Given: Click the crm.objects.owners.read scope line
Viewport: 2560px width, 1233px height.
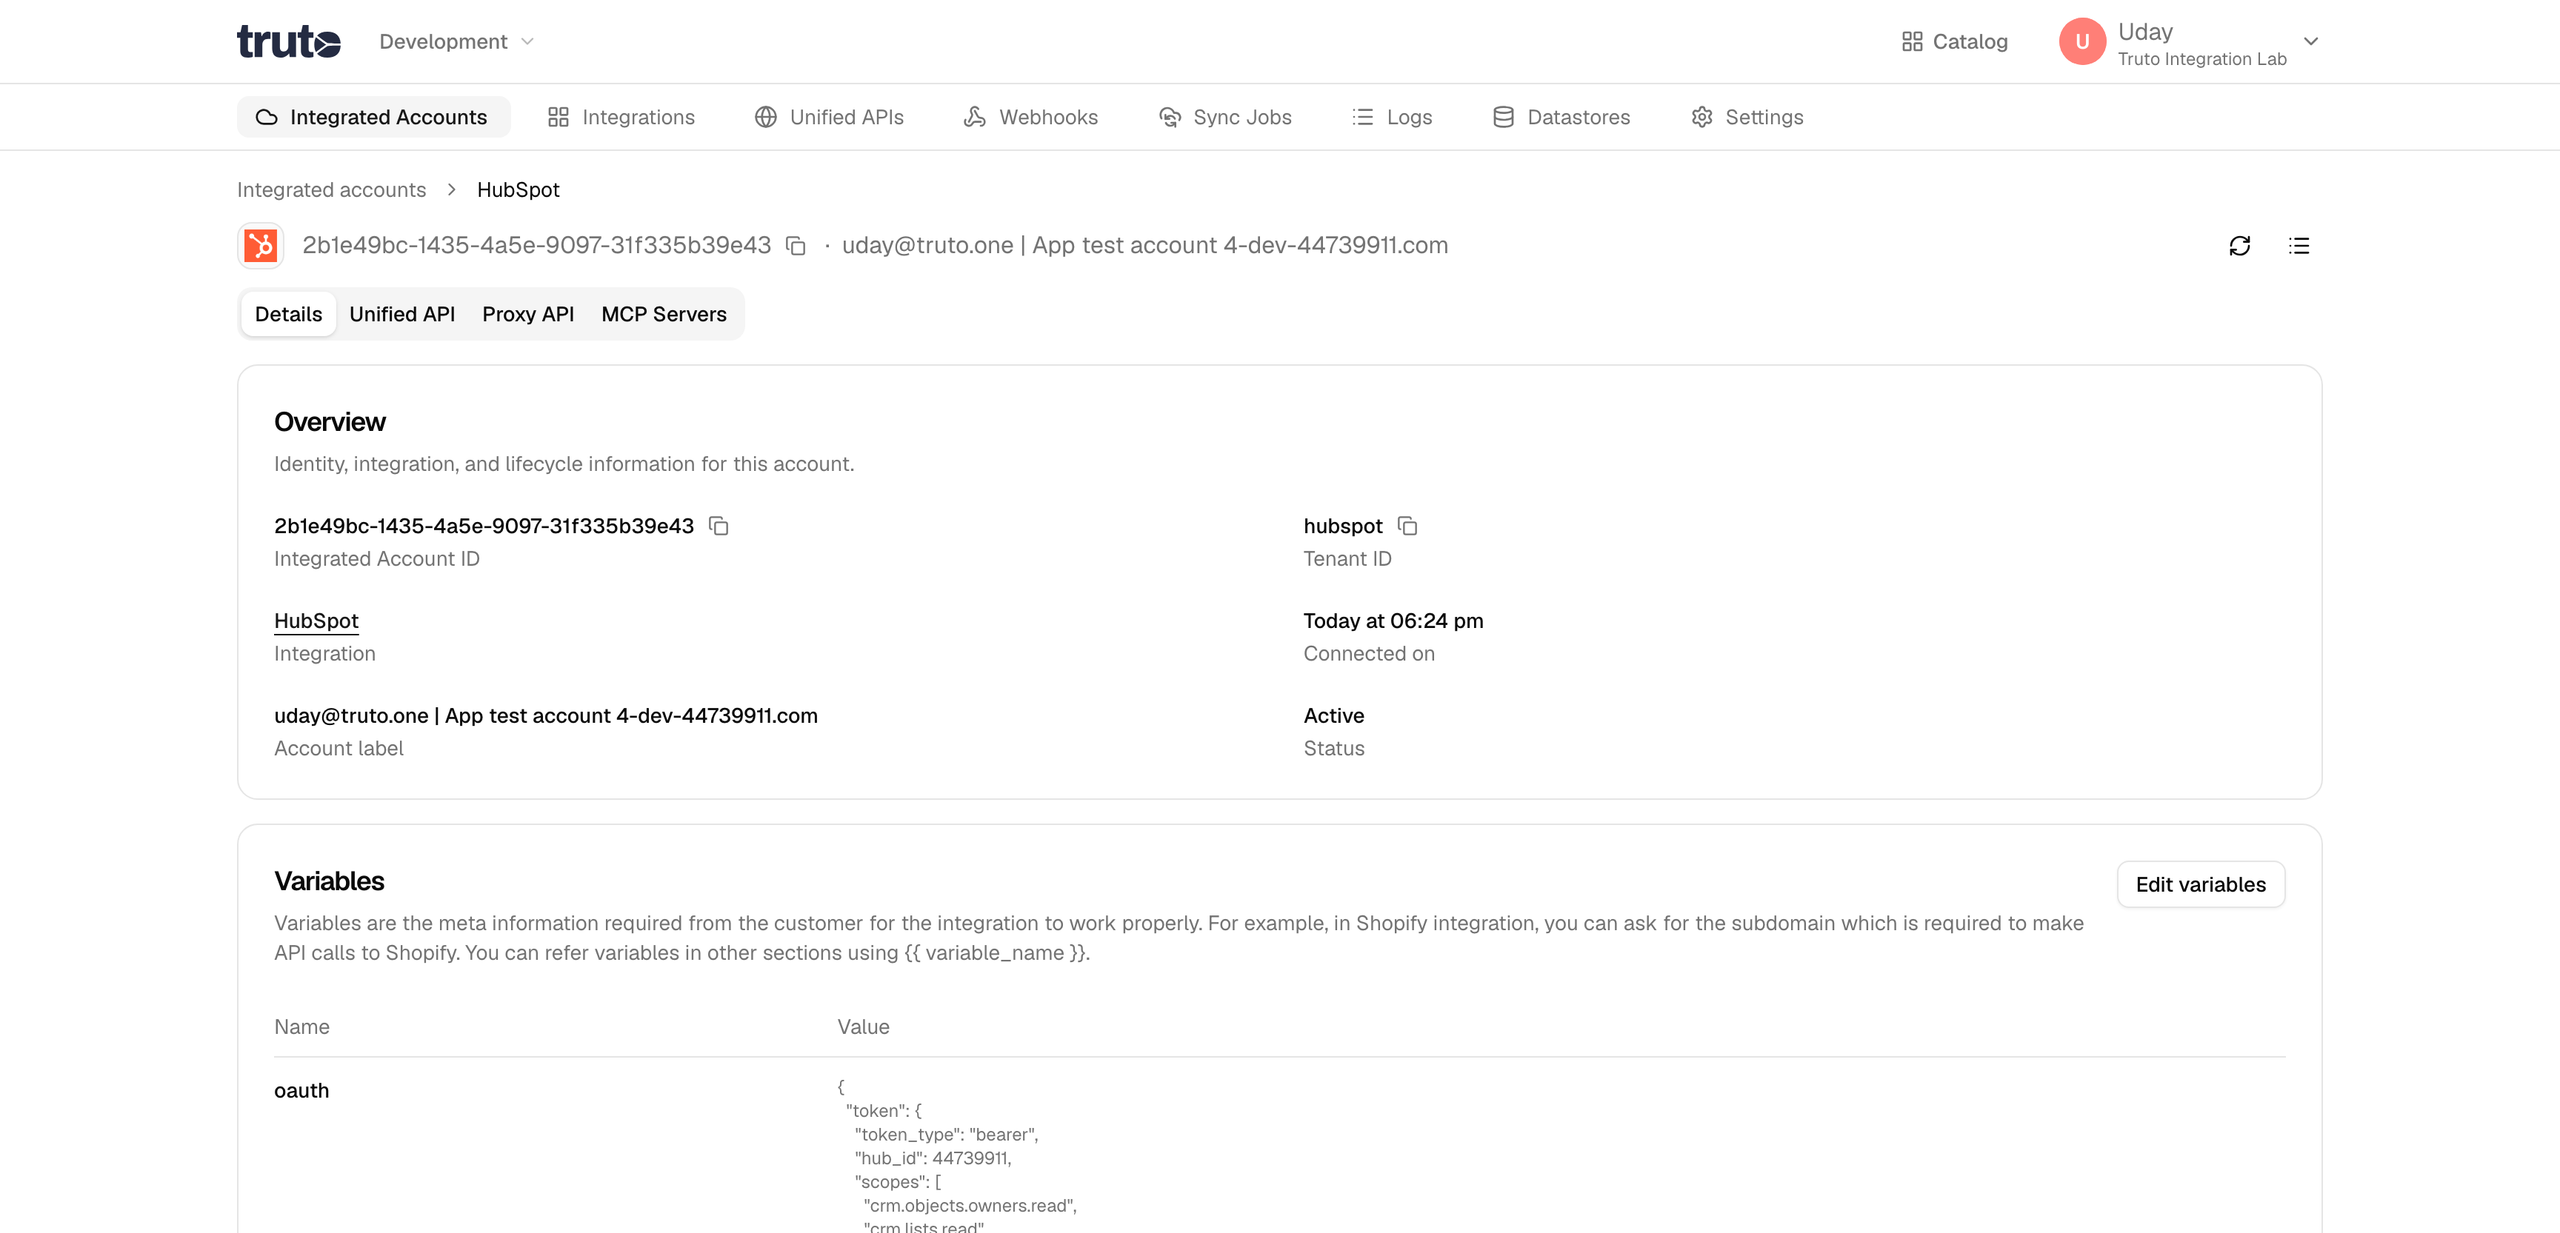Looking at the screenshot, I should (x=970, y=1206).
